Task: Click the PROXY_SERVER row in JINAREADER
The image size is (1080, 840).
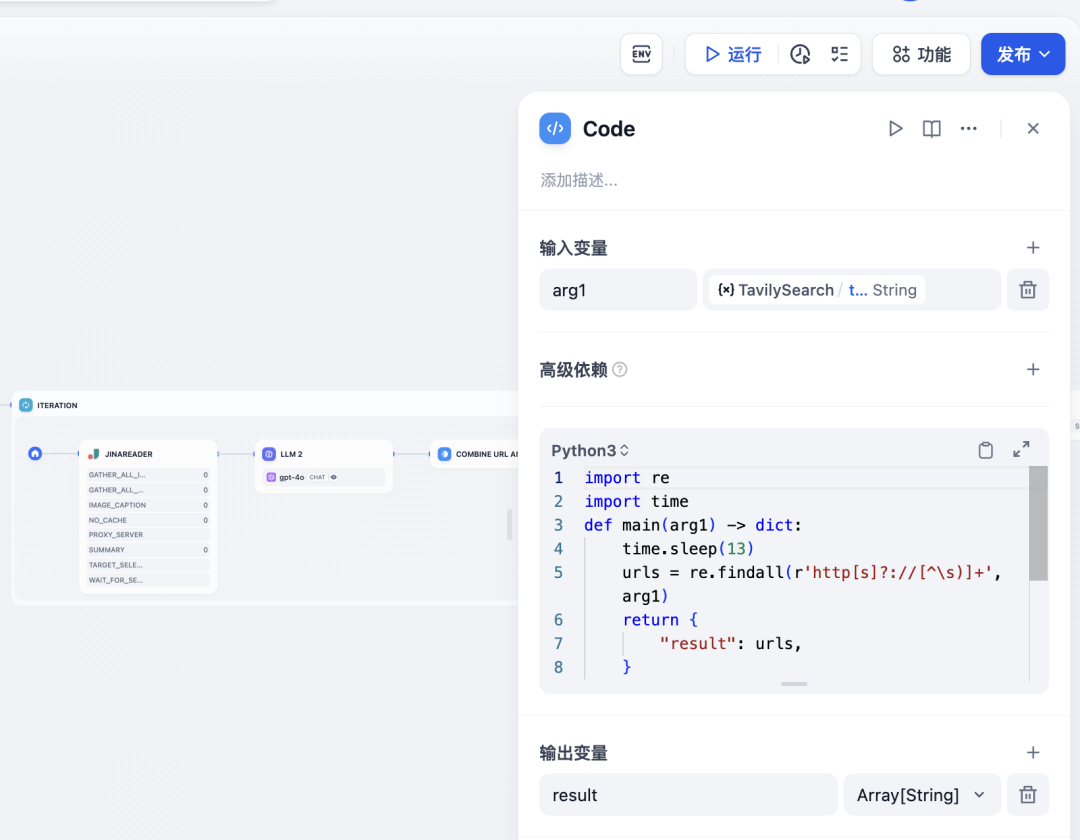Action: click(148, 535)
